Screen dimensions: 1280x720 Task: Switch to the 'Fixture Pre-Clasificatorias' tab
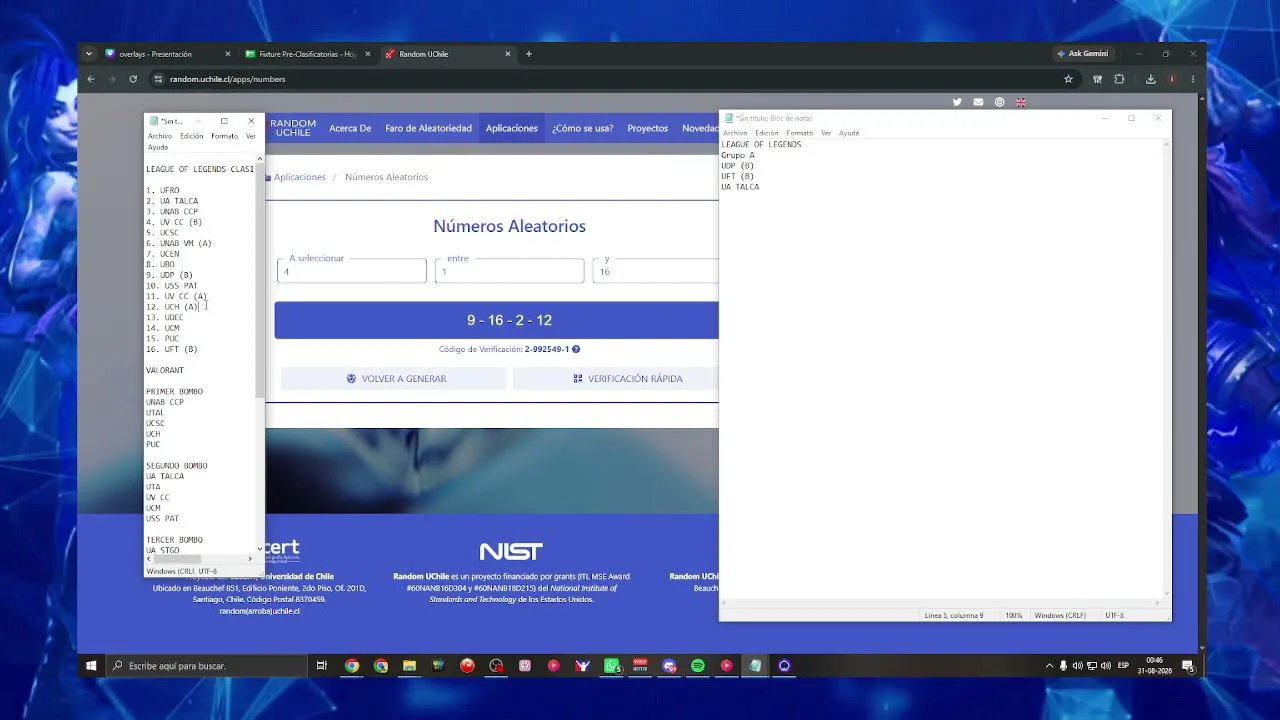pyautogui.click(x=306, y=54)
